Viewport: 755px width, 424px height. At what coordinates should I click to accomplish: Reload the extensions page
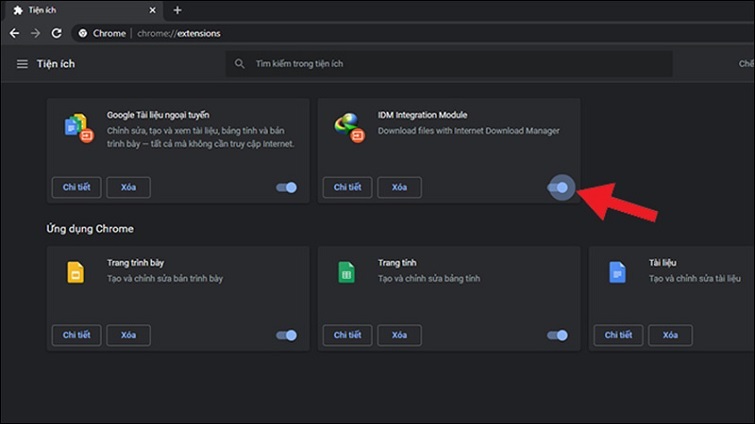(x=57, y=33)
